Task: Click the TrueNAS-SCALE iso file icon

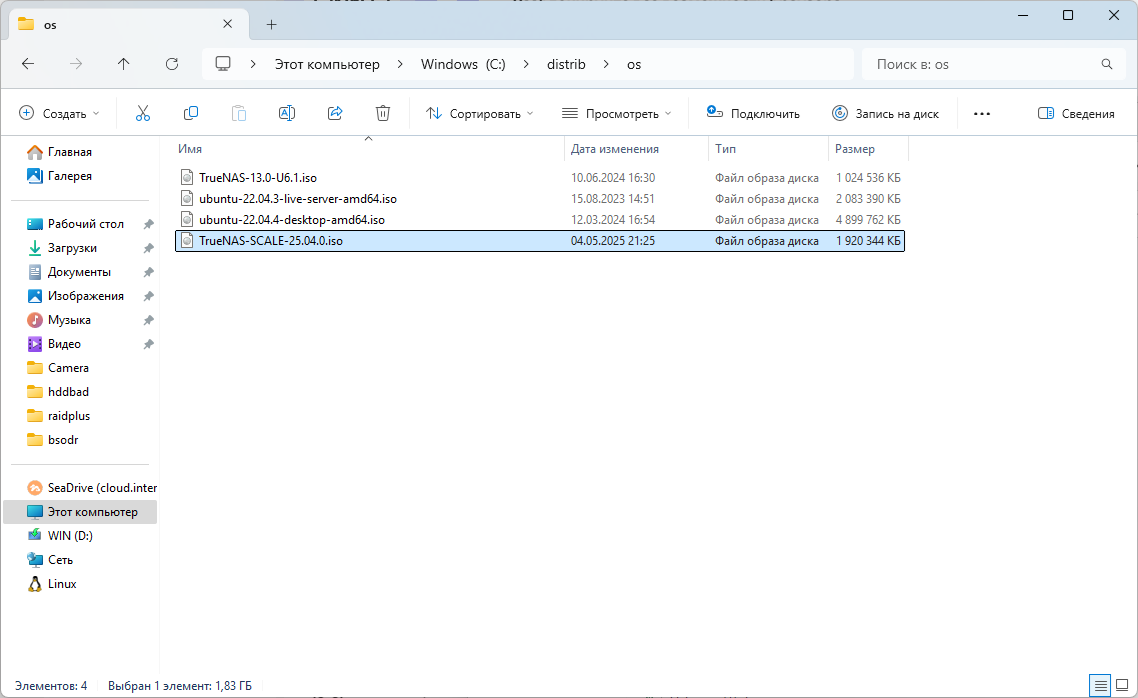Action: click(x=187, y=240)
